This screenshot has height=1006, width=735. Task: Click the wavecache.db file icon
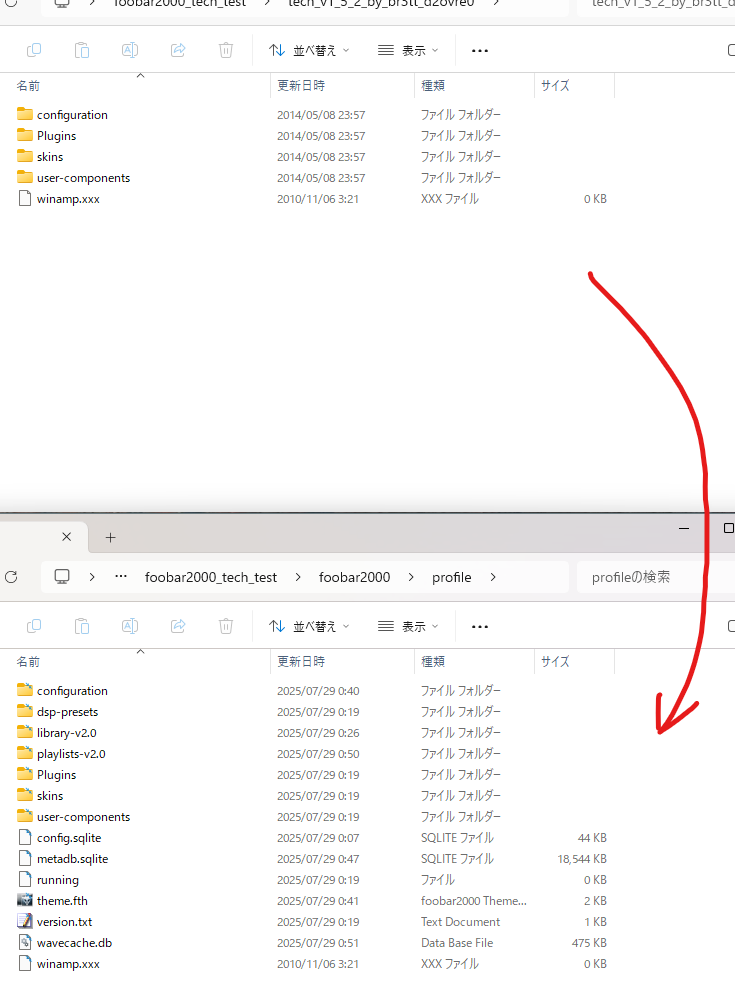[24, 942]
